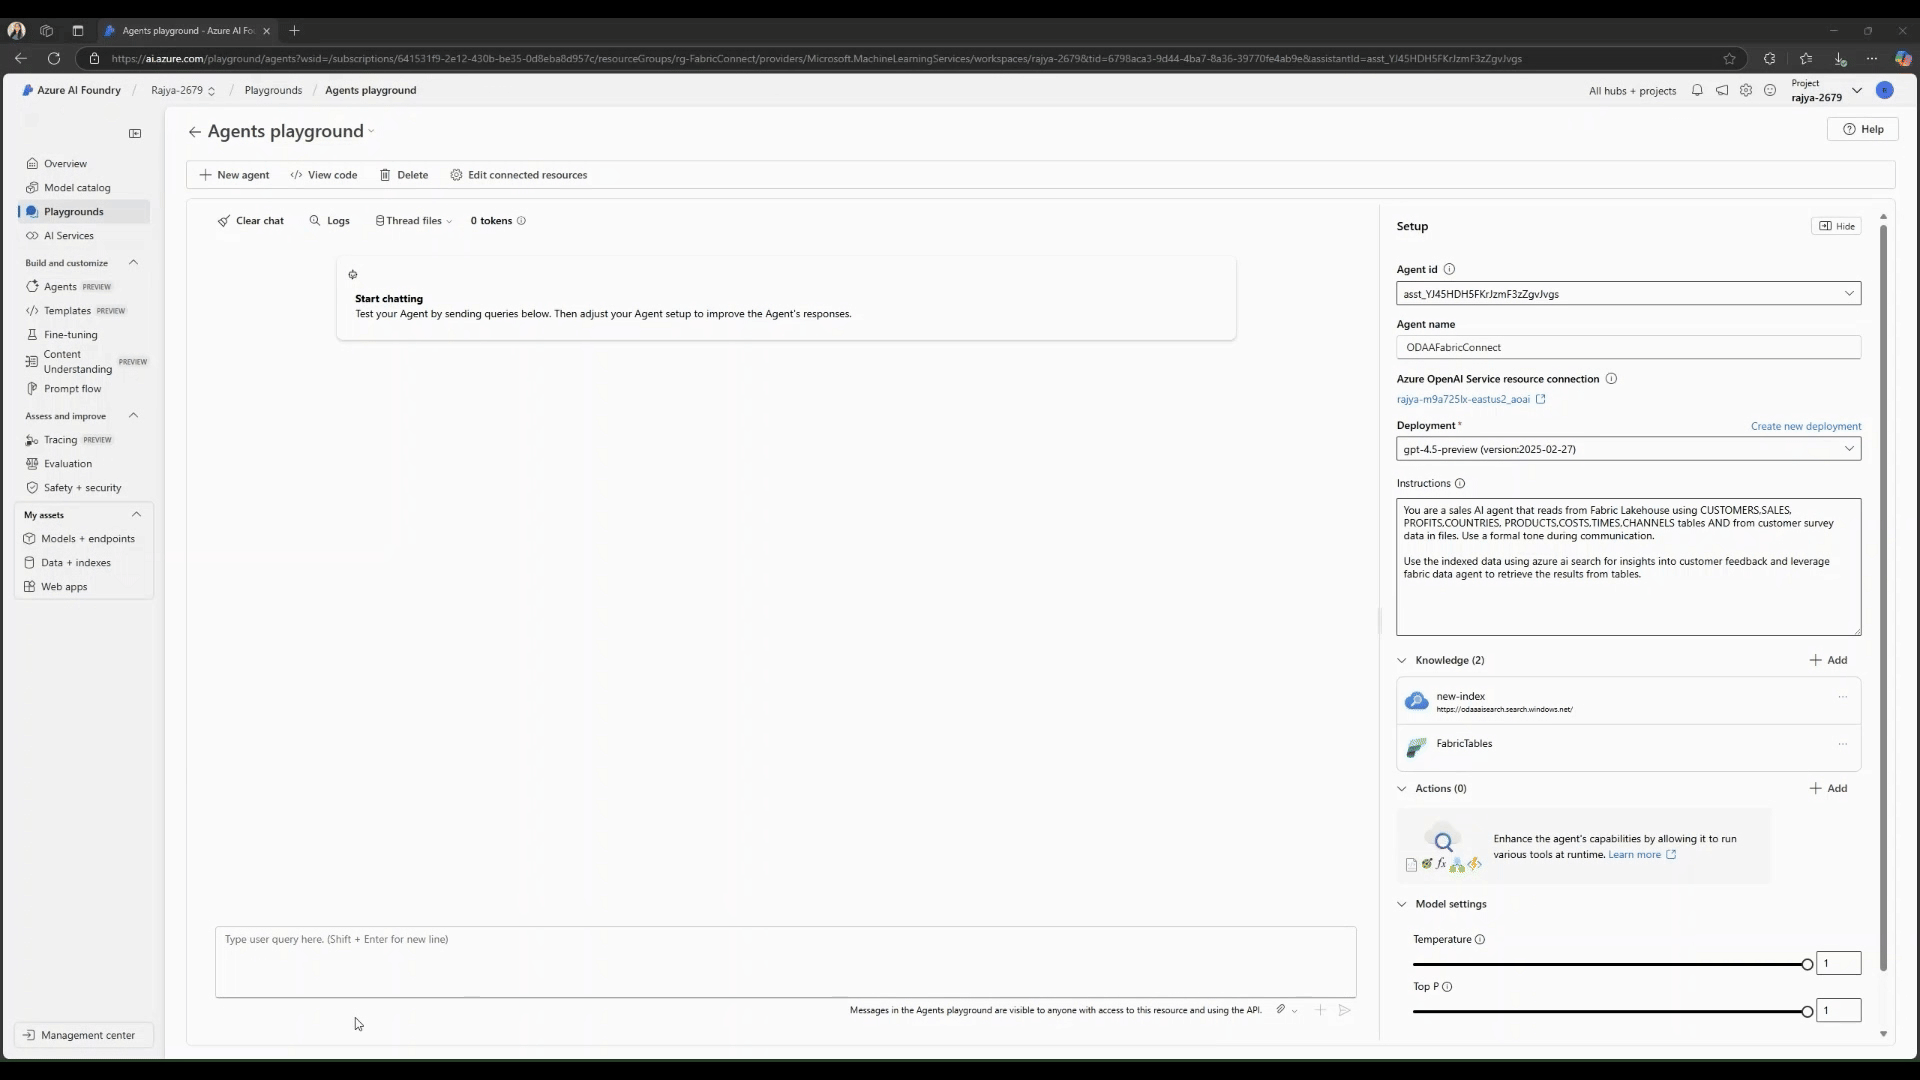Click the send message arrow icon
1920x1080 pixels.
(x=1345, y=1010)
